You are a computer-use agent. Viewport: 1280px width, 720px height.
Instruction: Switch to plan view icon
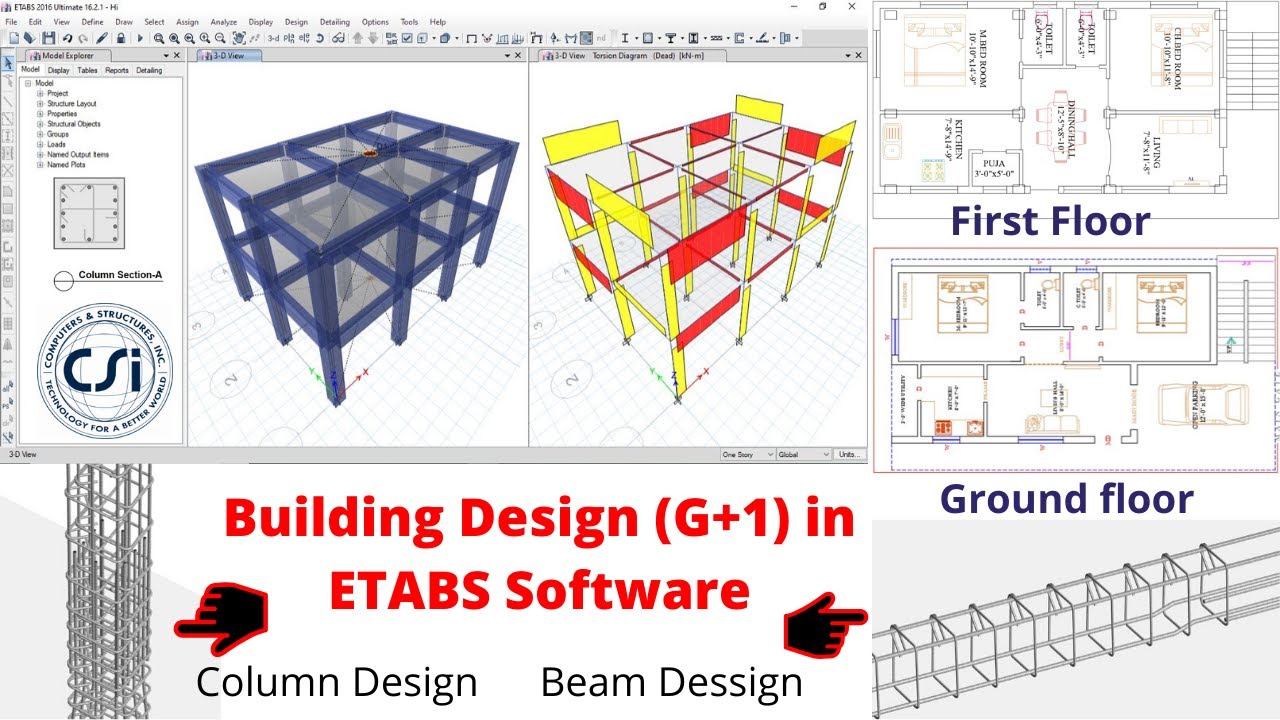(x=289, y=38)
